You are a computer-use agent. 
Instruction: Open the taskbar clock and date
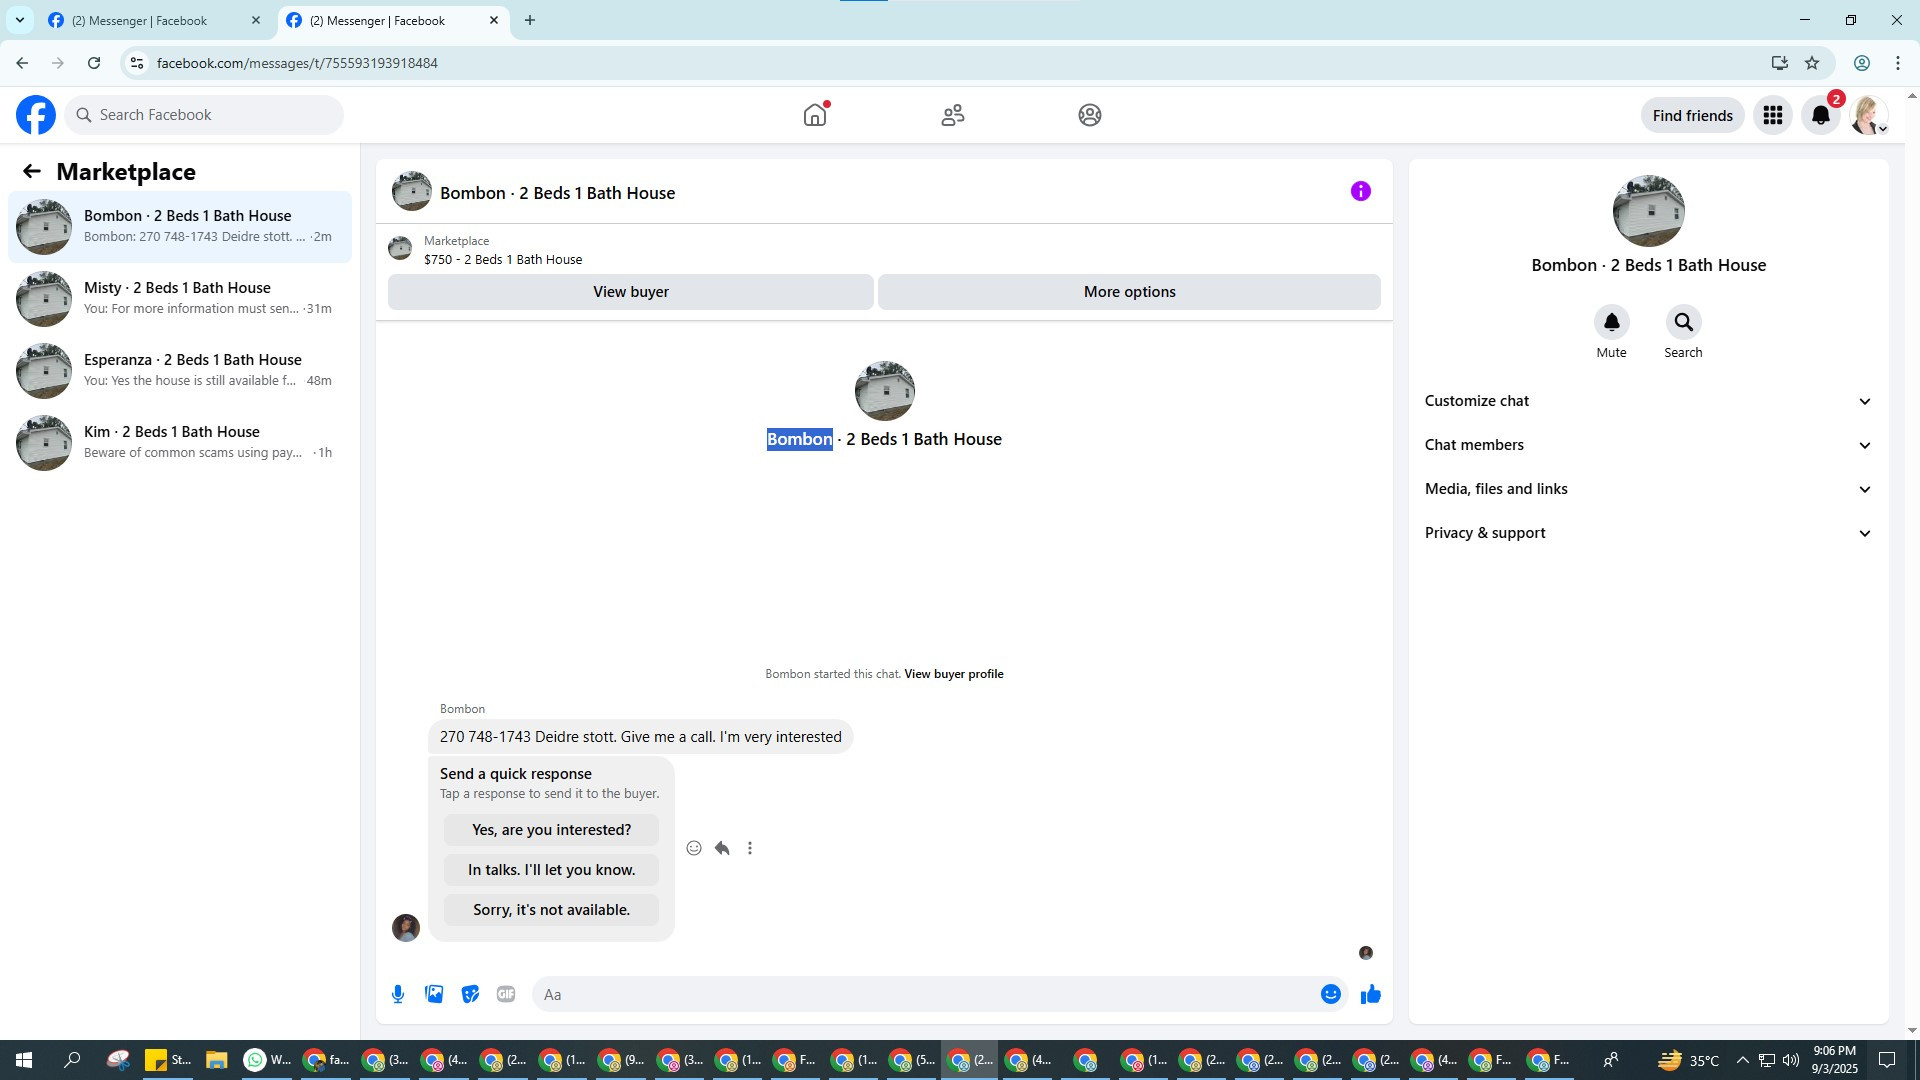[x=1834, y=1060]
